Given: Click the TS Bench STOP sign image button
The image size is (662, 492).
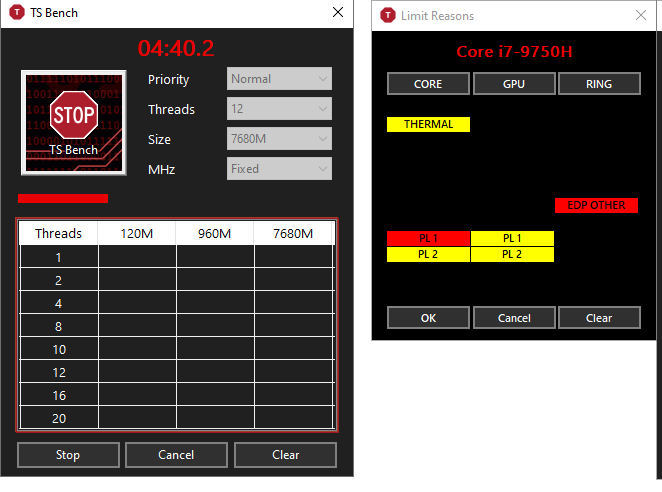Looking at the screenshot, I should 74,122.
